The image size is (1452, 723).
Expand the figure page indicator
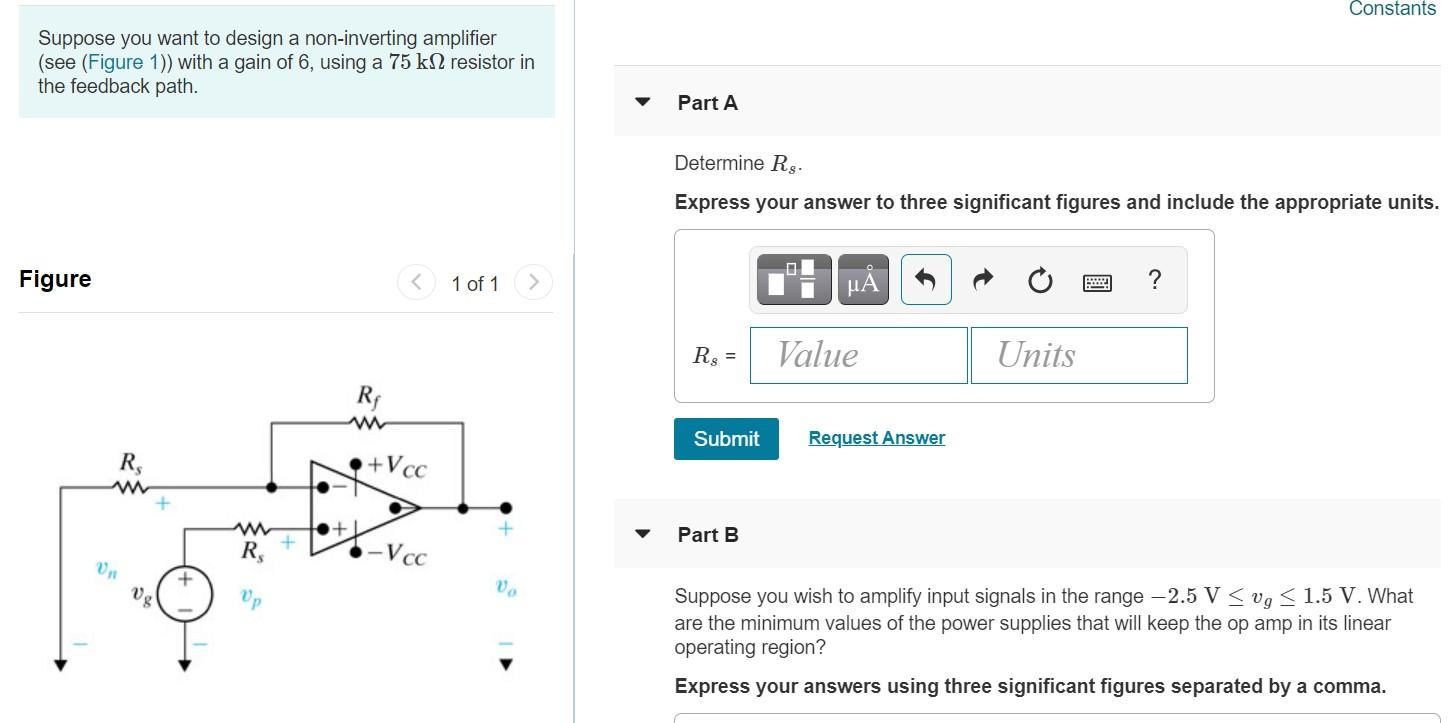475,283
